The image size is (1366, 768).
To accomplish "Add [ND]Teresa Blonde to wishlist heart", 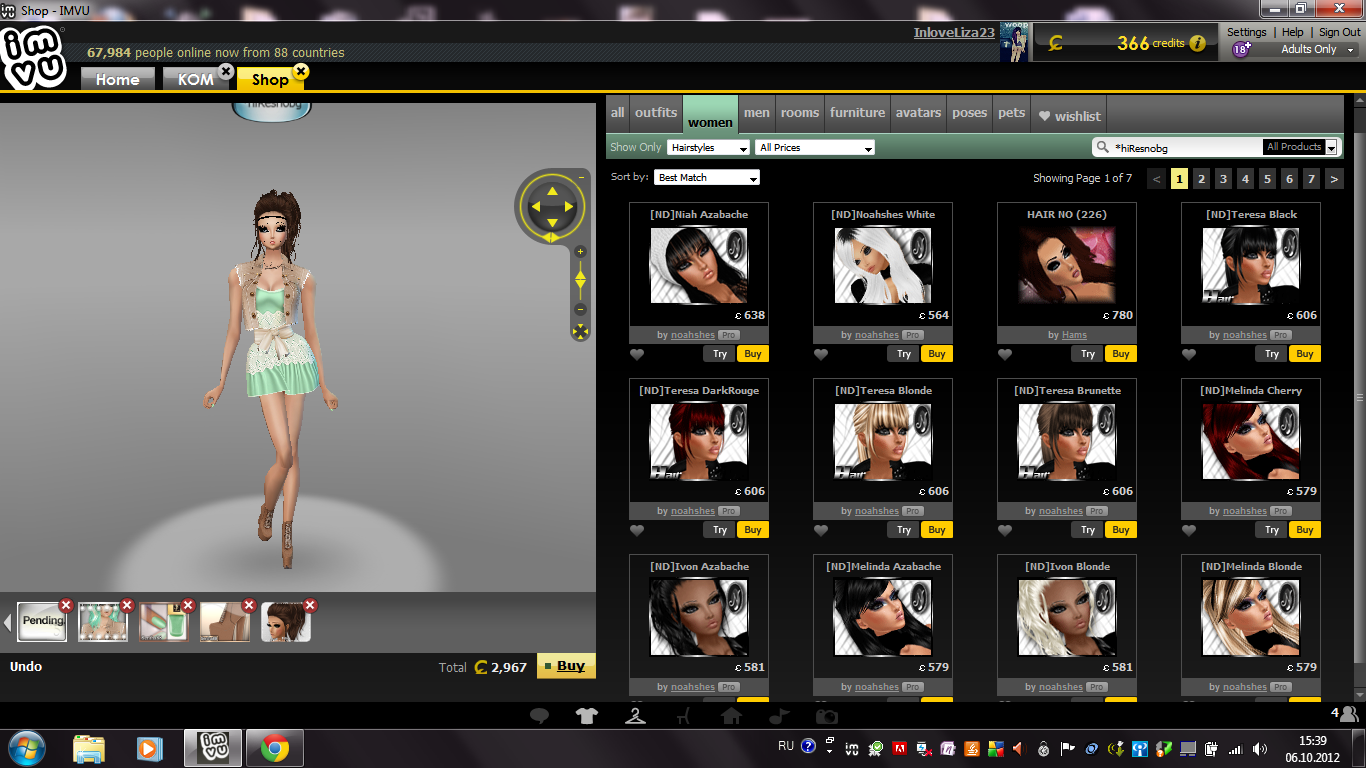I will coord(821,530).
